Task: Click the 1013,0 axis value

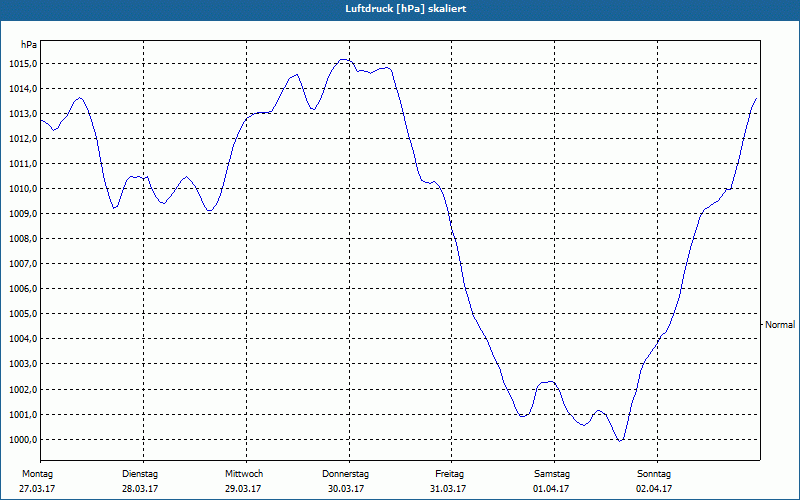Action: click(x=23, y=114)
